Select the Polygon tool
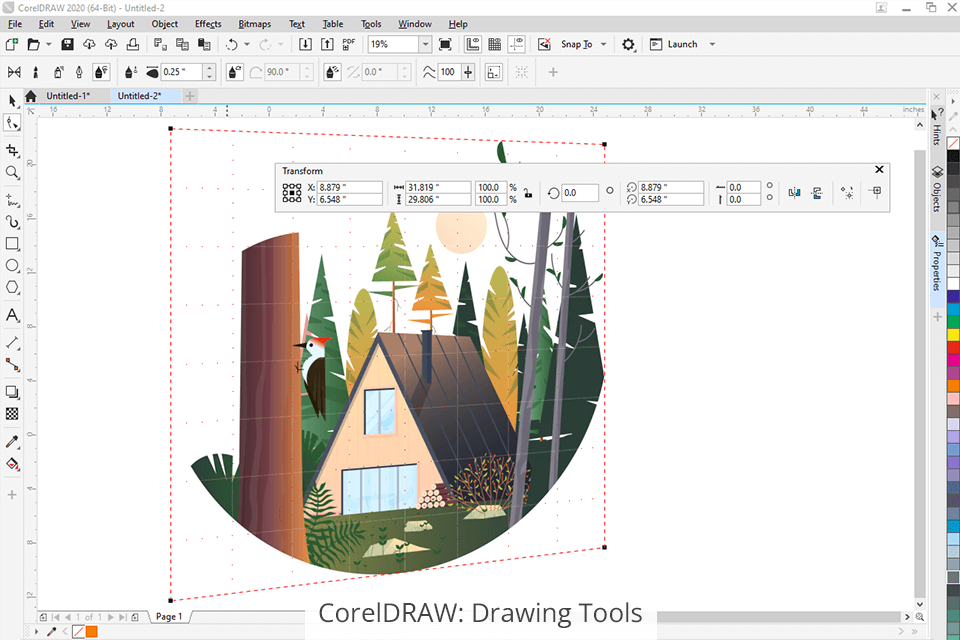The height and width of the screenshot is (640, 960). pos(12,287)
